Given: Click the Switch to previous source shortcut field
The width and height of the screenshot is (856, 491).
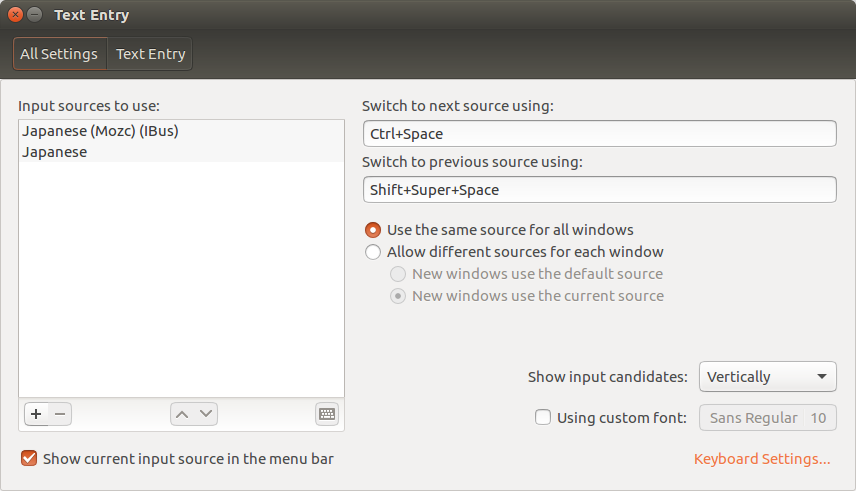Looking at the screenshot, I should click(599, 189).
